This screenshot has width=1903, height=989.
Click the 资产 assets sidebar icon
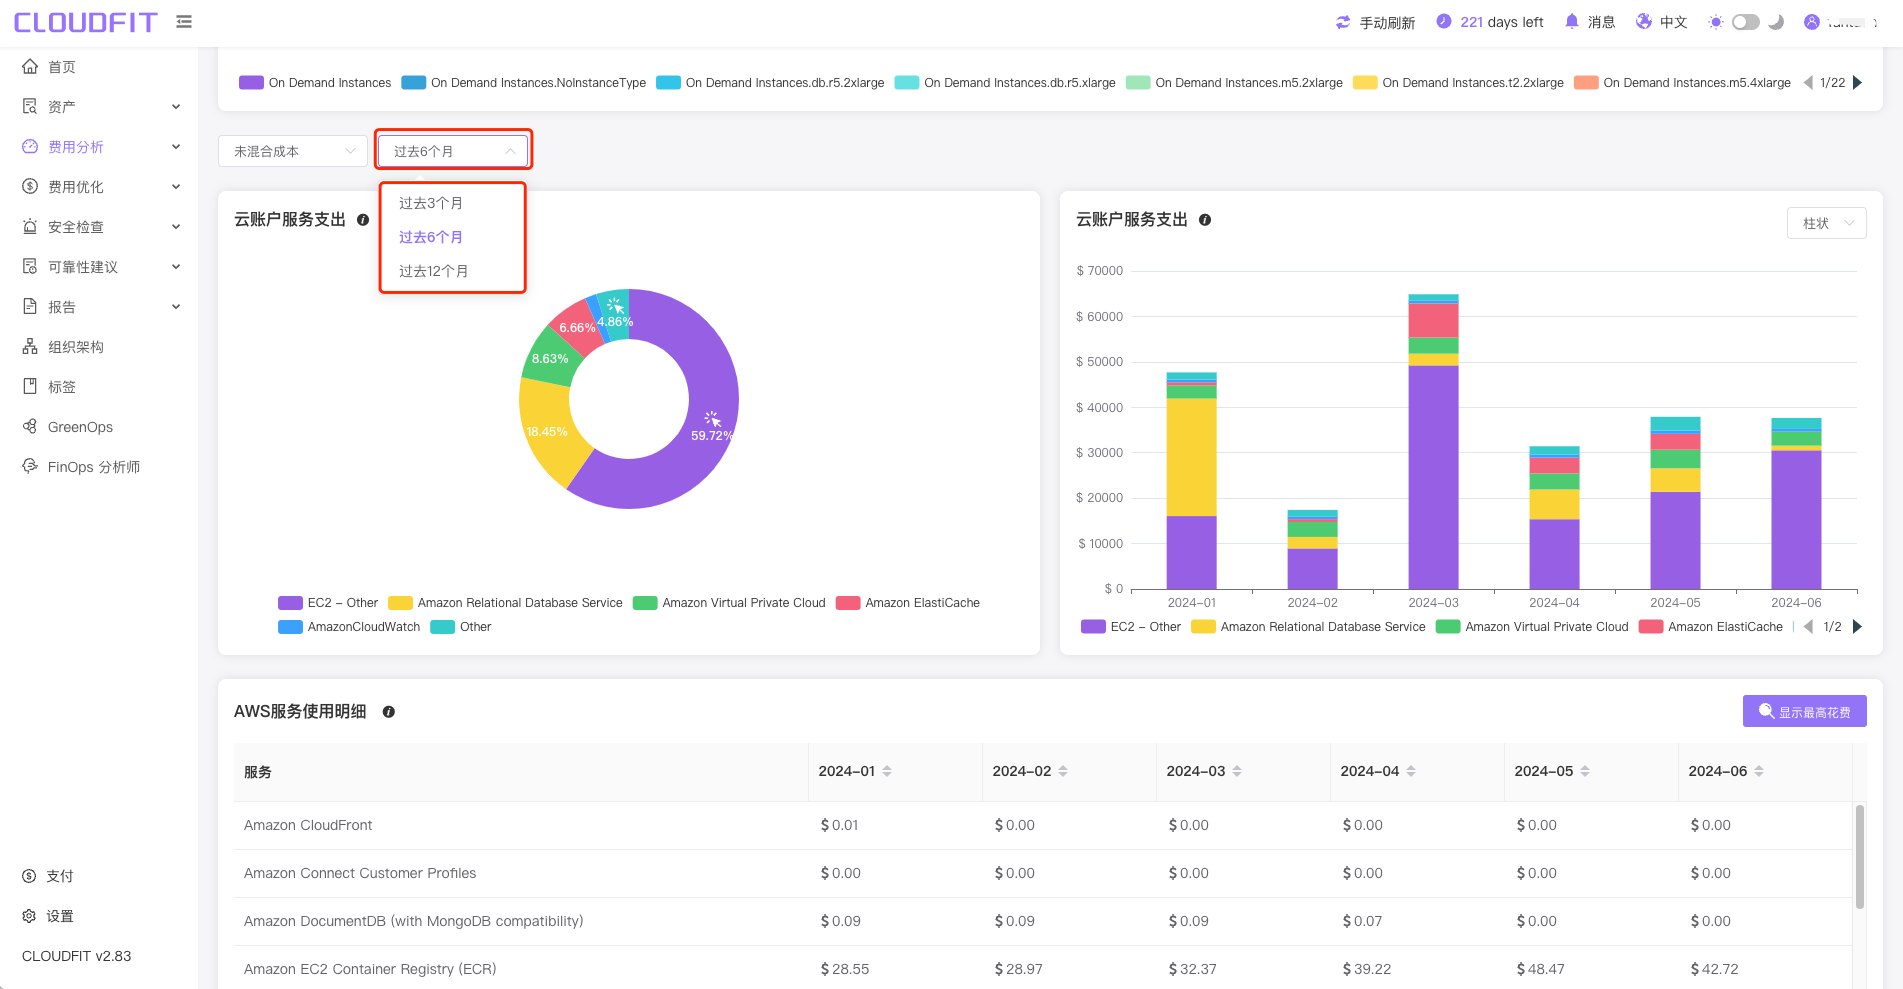(x=30, y=106)
